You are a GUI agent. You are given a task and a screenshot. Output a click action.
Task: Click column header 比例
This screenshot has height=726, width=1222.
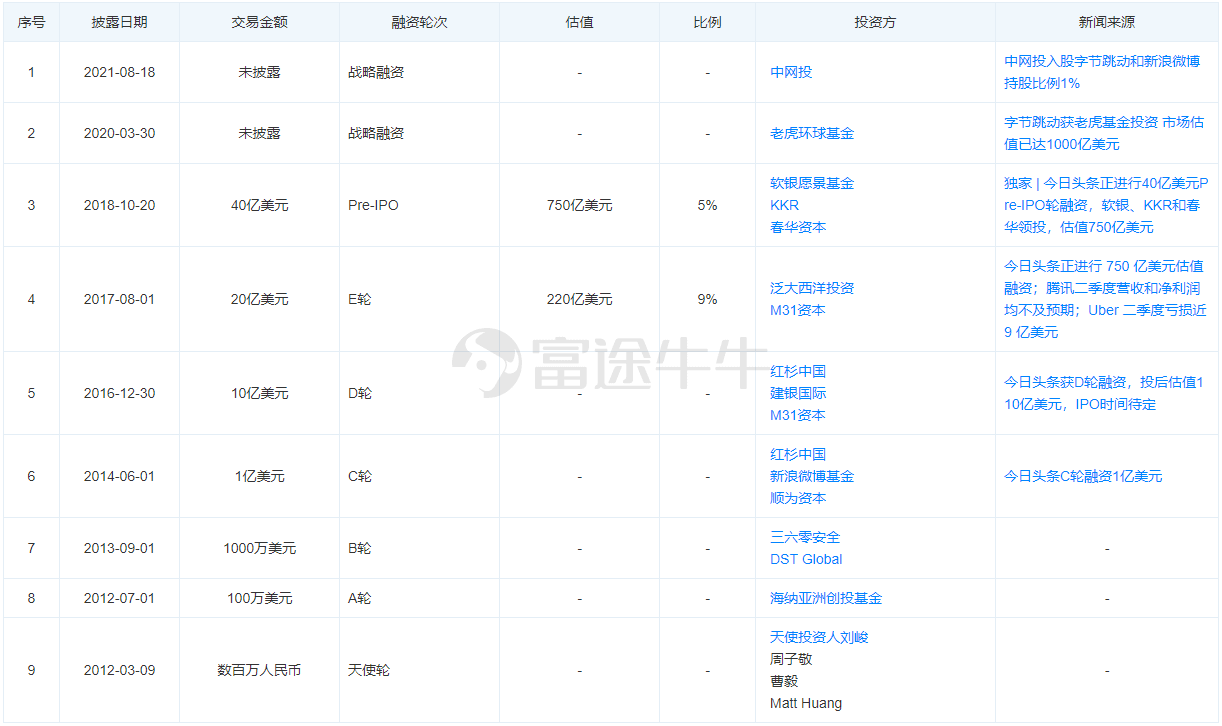coord(707,21)
